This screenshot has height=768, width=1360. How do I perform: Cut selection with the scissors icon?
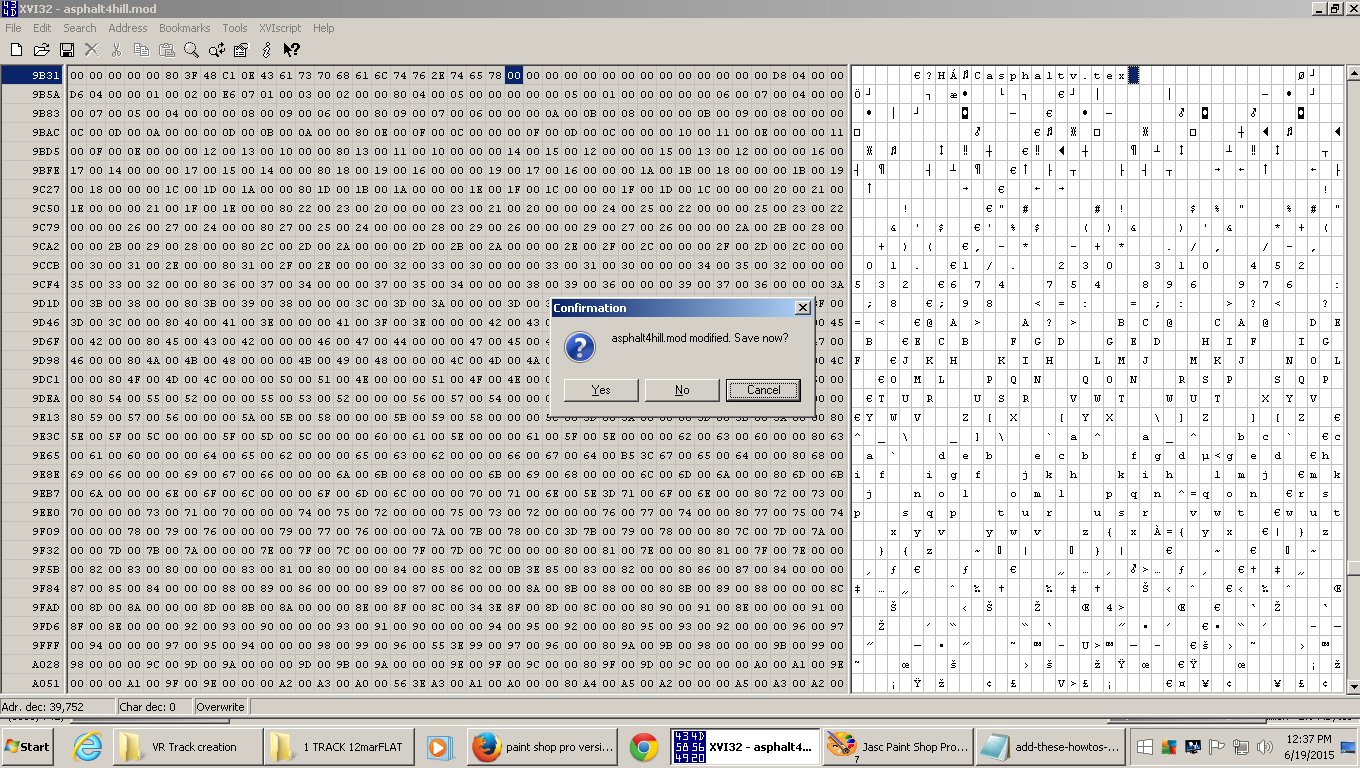coord(117,49)
